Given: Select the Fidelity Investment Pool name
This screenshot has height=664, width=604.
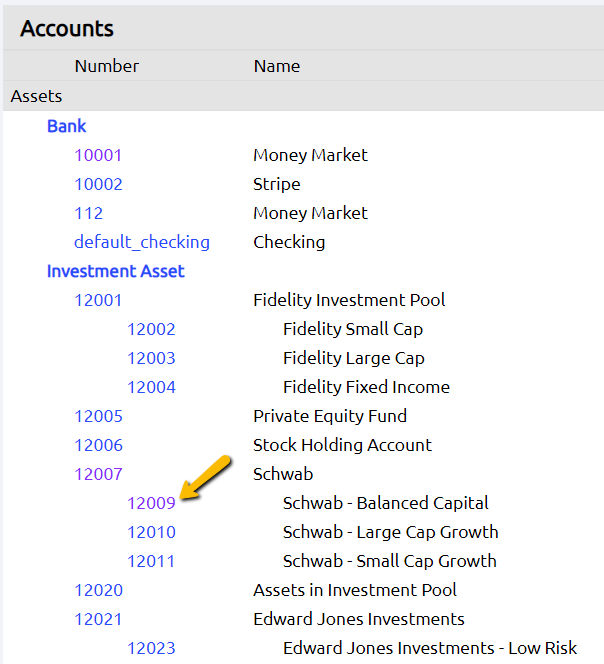Looking at the screenshot, I should click(x=349, y=300).
